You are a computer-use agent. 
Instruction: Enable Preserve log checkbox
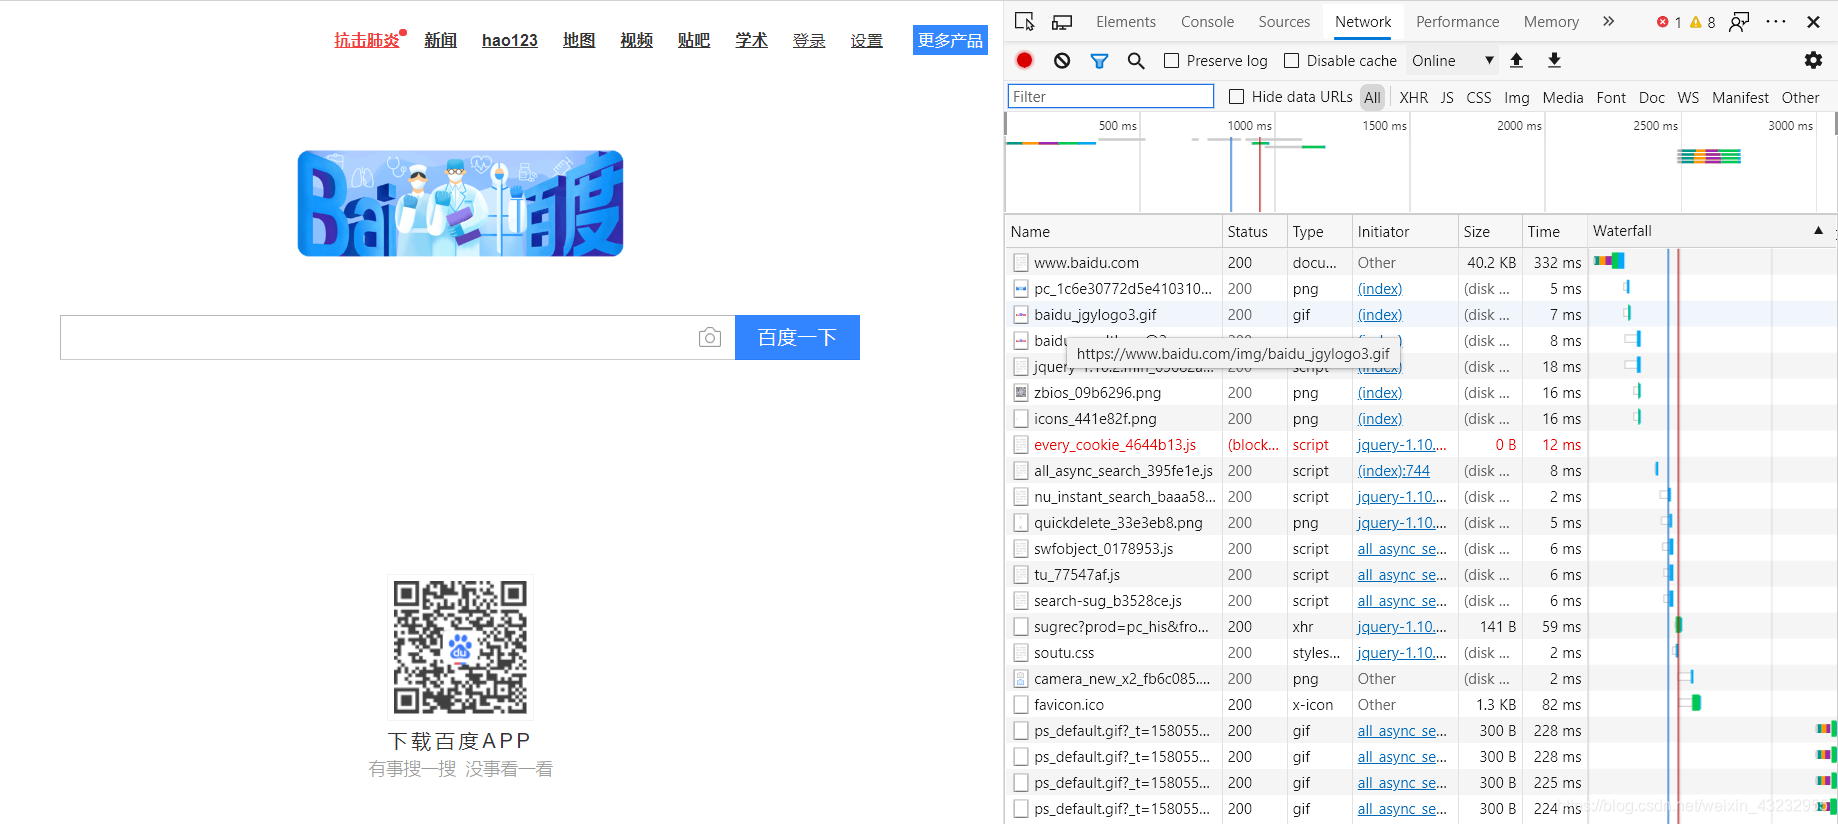point(1171,61)
